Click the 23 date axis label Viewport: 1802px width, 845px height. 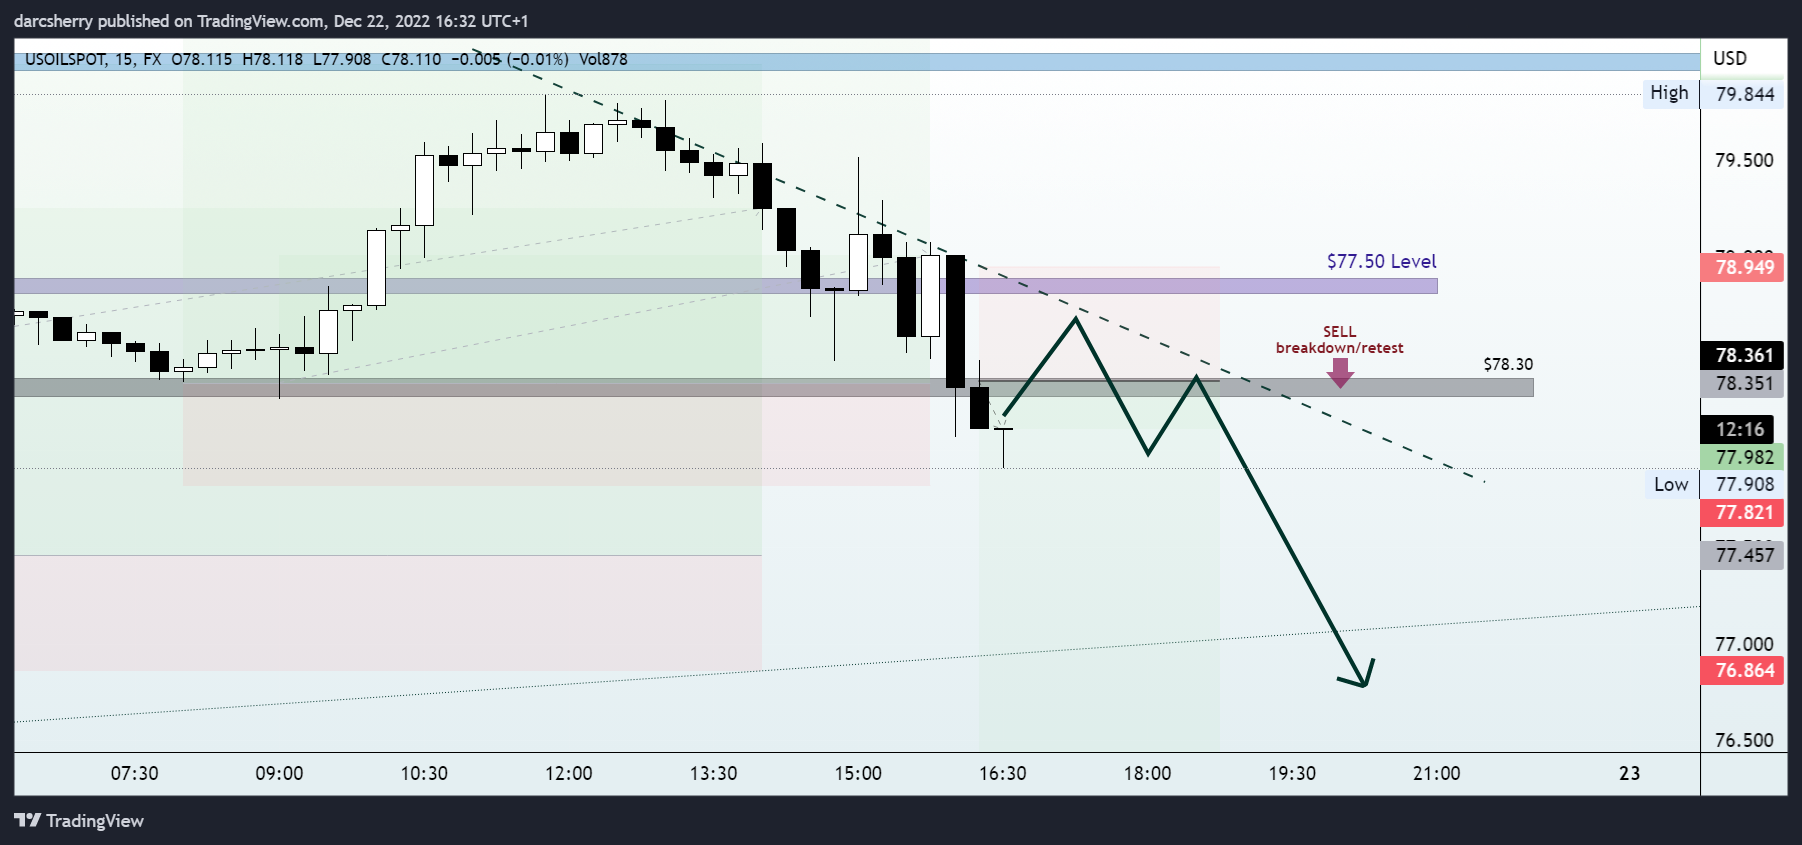(x=1630, y=773)
